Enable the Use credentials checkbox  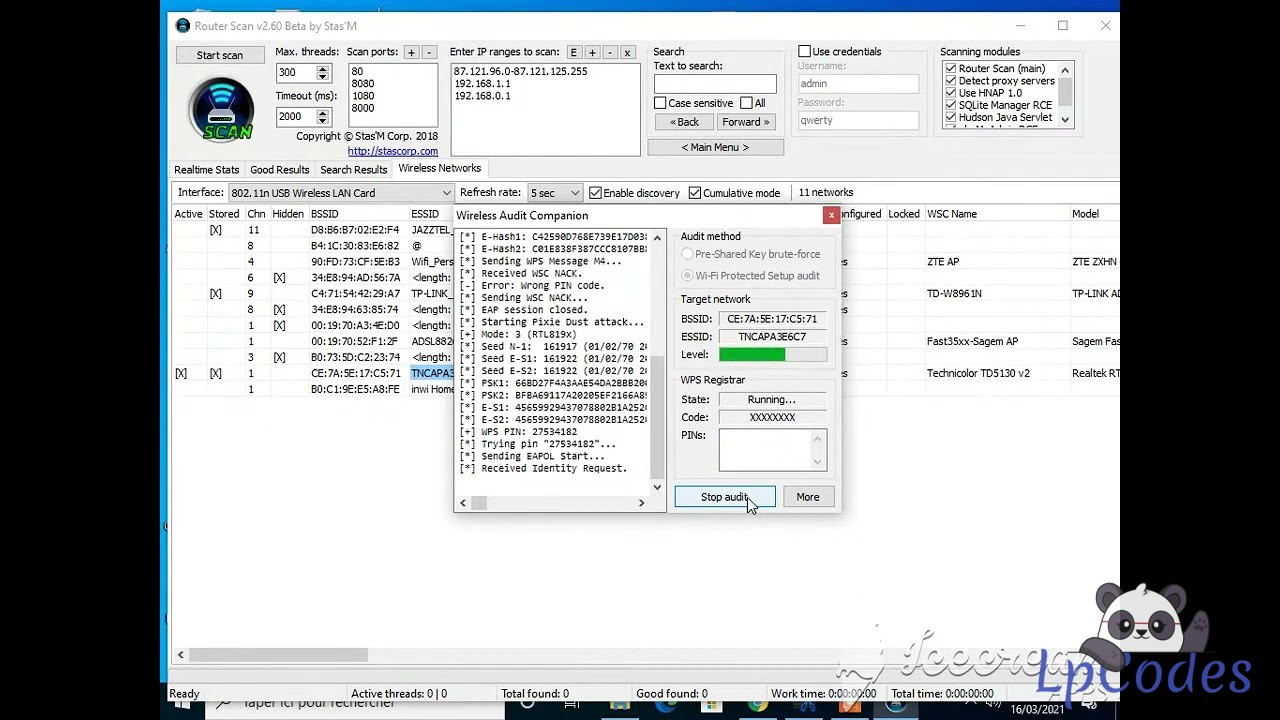[804, 52]
